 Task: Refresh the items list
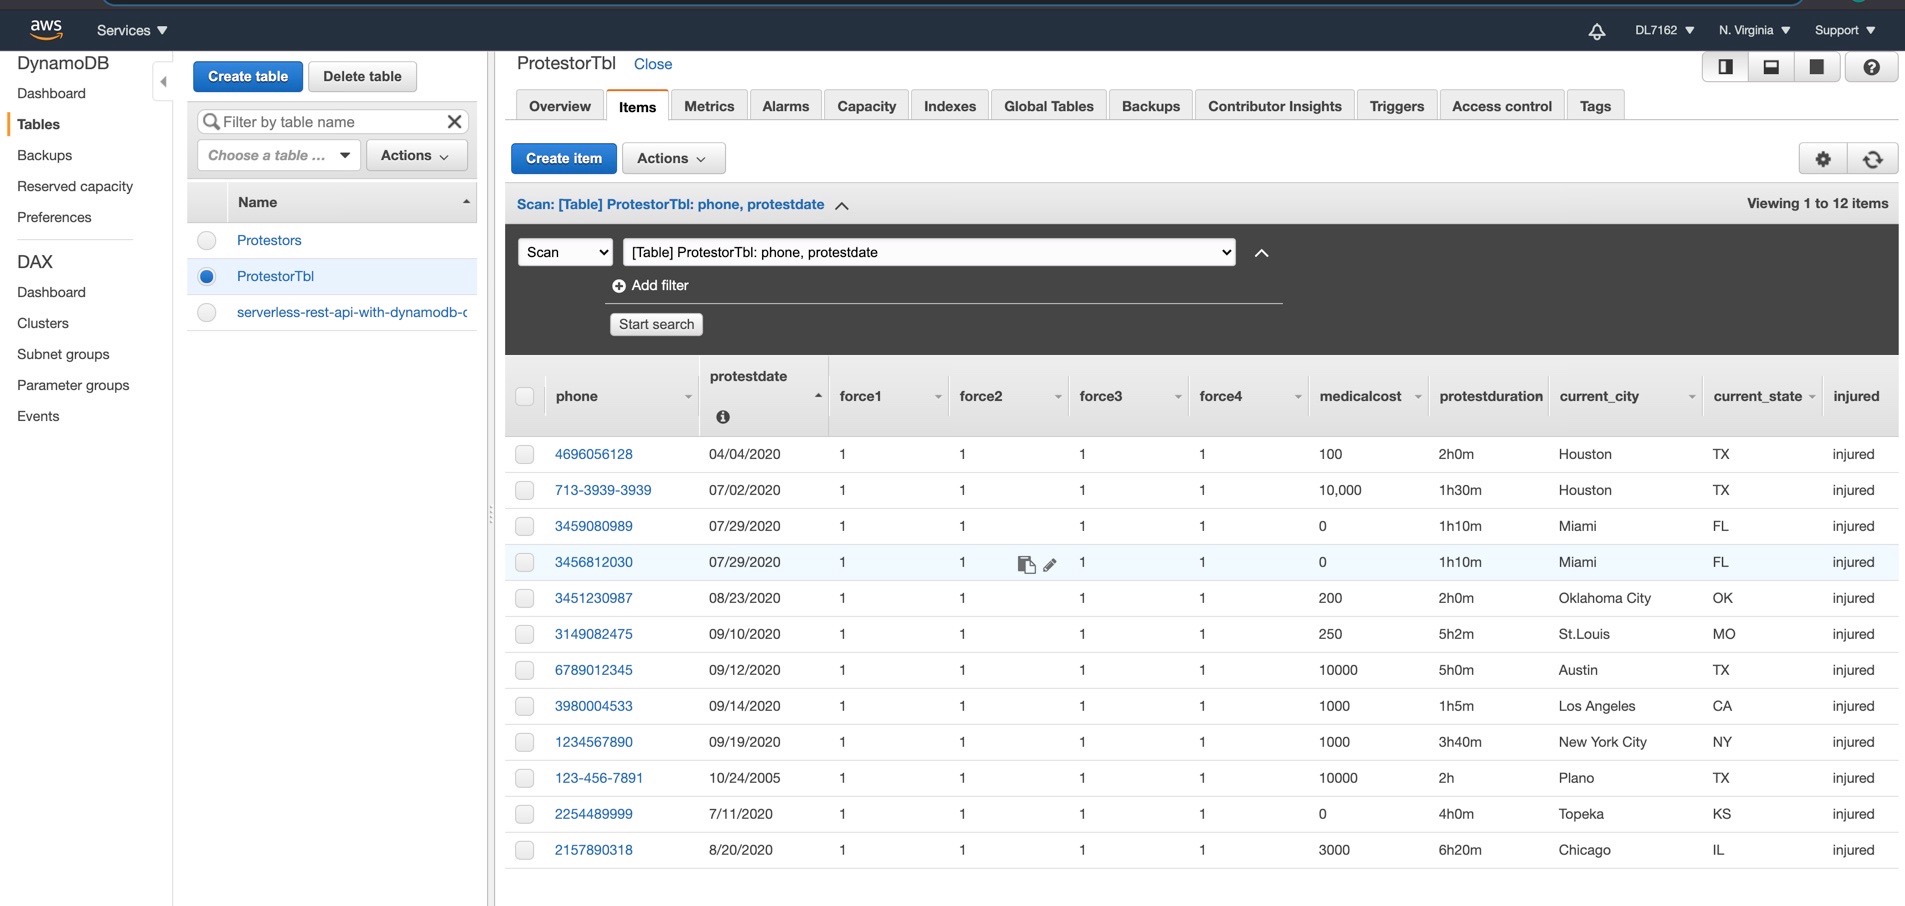[1873, 159]
